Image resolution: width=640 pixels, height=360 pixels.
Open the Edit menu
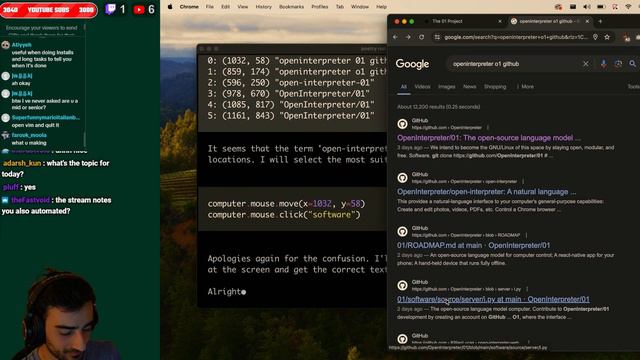[x=225, y=7]
